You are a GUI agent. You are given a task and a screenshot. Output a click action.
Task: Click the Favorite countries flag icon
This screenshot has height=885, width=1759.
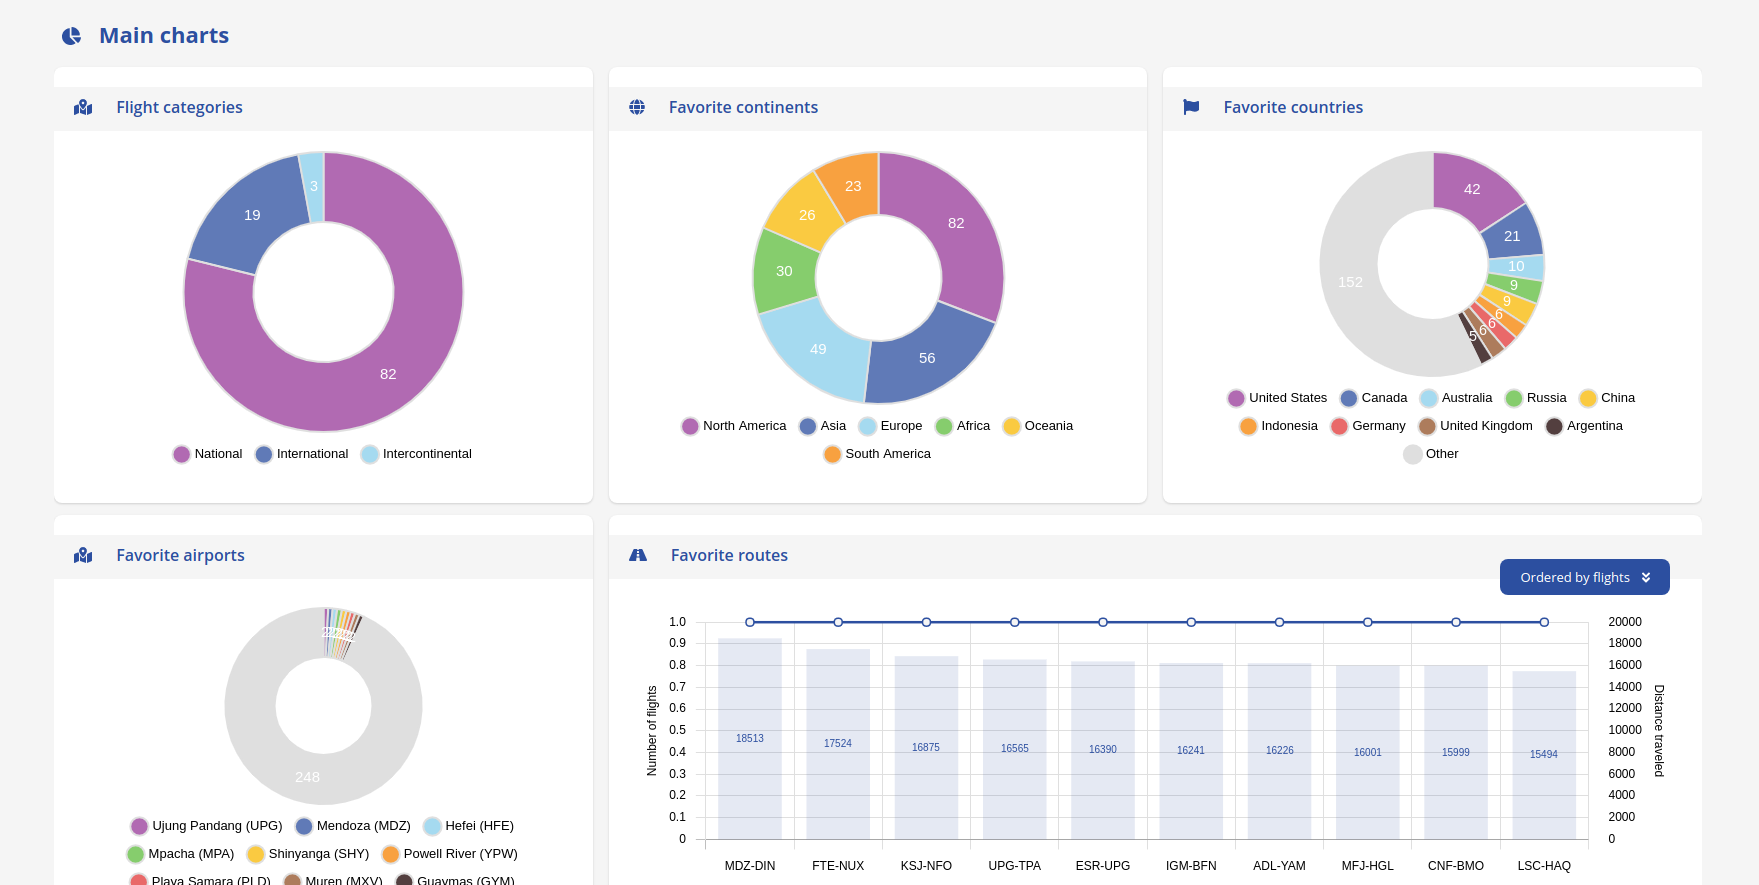[x=1191, y=107]
